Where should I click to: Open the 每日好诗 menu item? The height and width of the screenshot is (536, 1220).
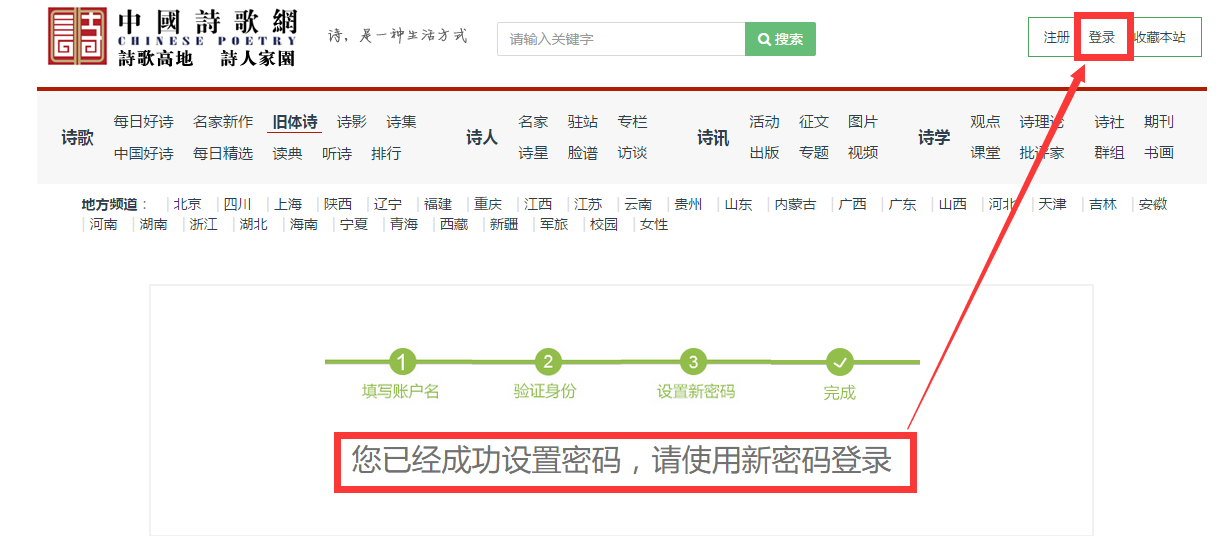pyautogui.click(x=143, y=122)
